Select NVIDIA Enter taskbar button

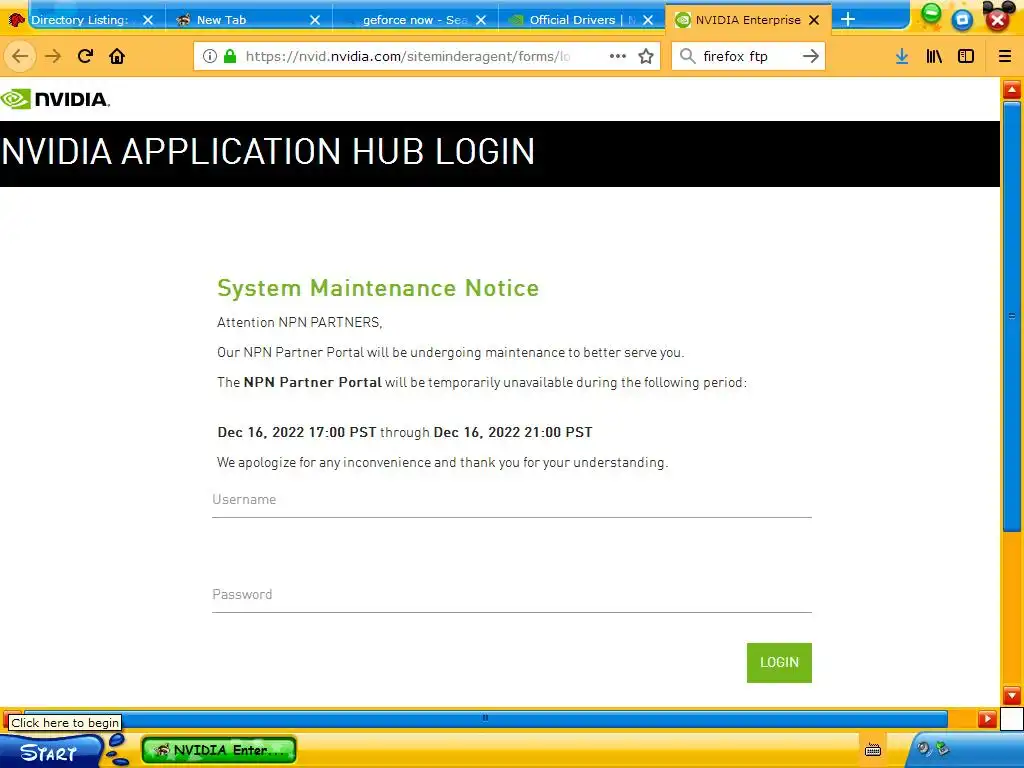[x=219, y=750]
